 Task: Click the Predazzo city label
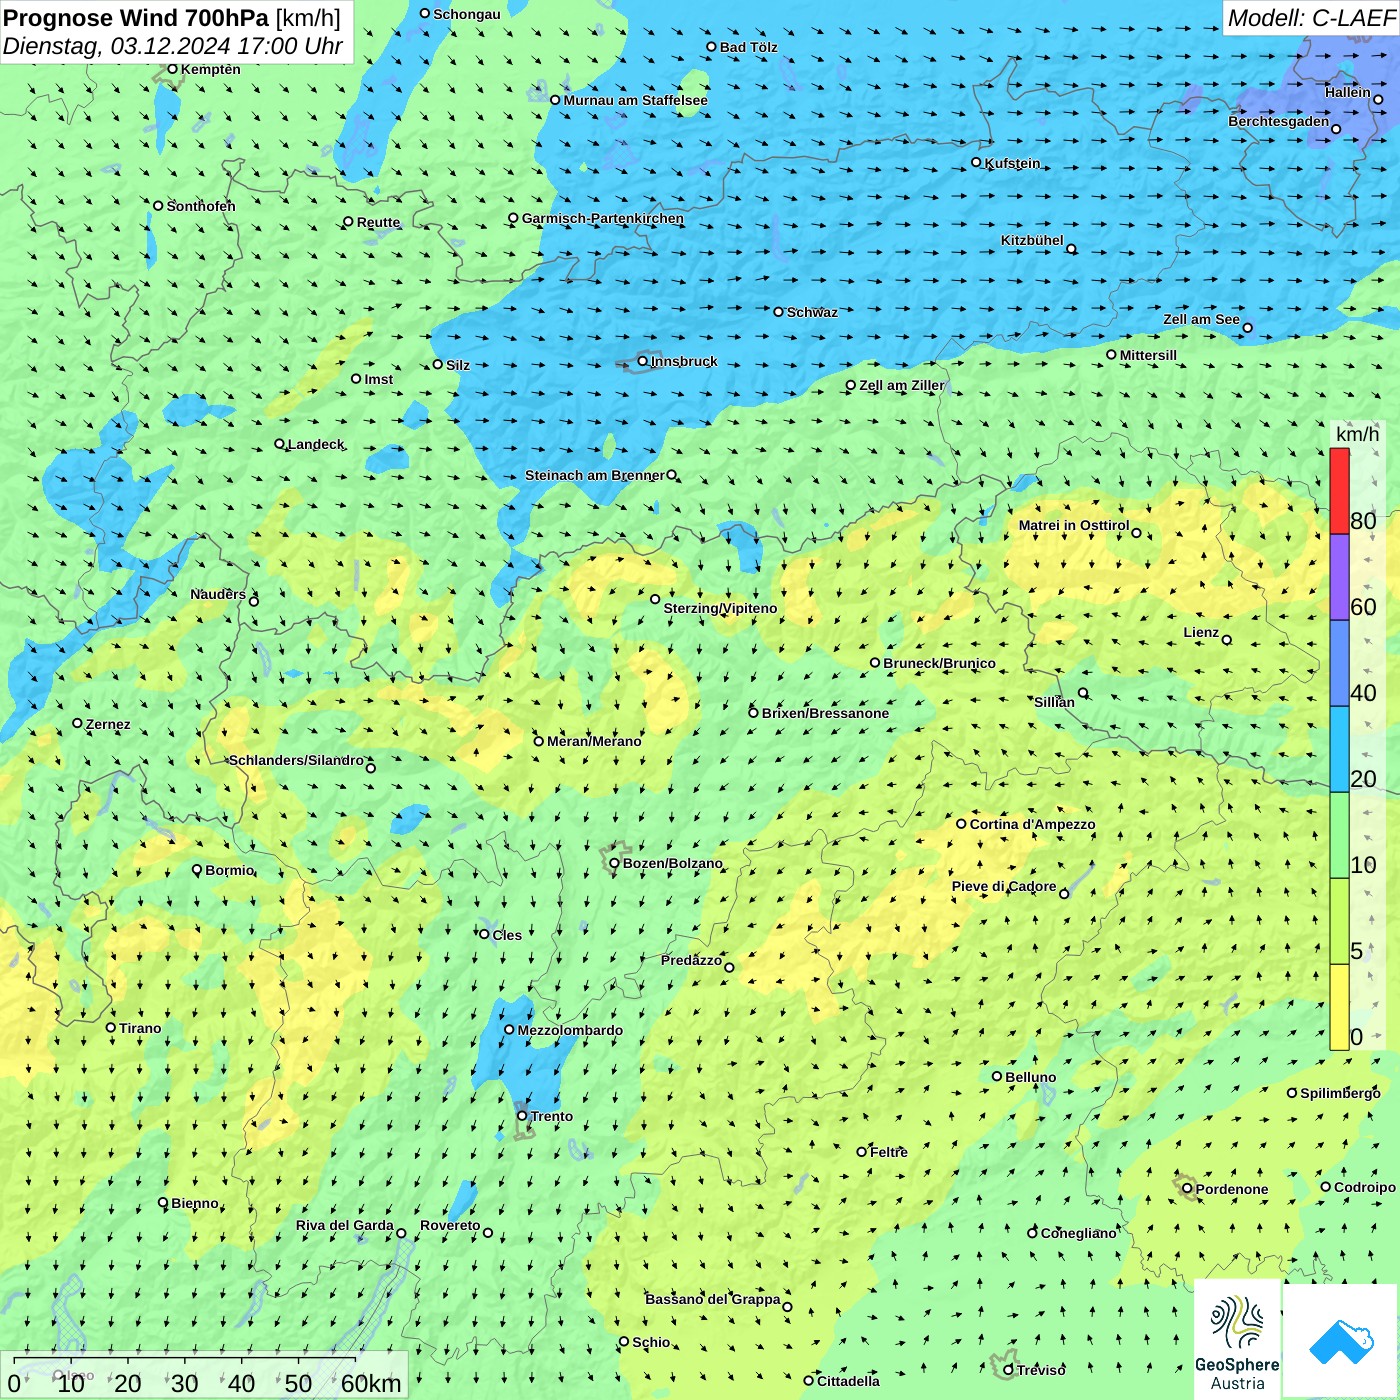coord(691,960)
